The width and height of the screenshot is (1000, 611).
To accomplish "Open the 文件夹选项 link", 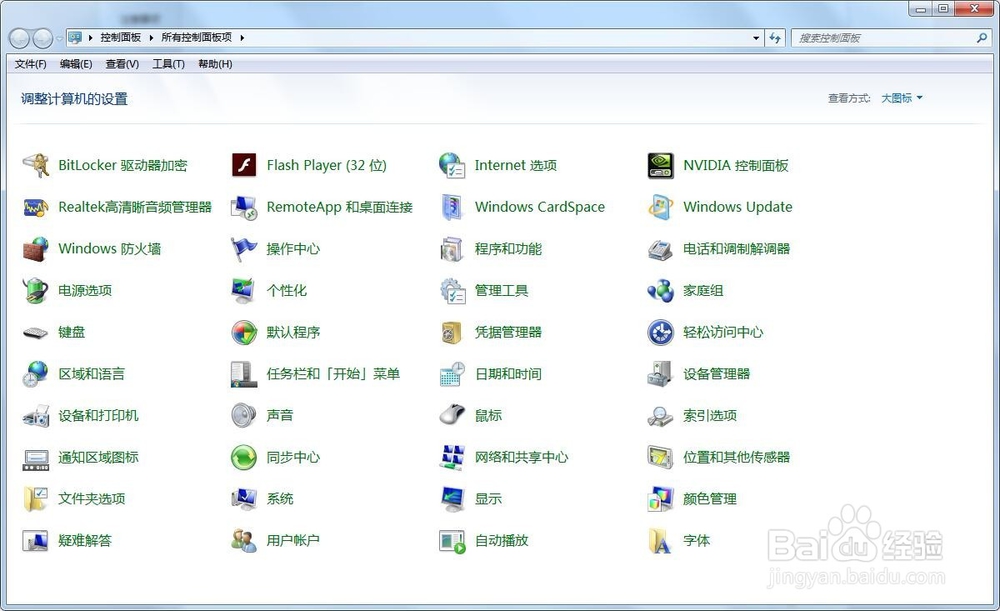I will pos(92,499).
